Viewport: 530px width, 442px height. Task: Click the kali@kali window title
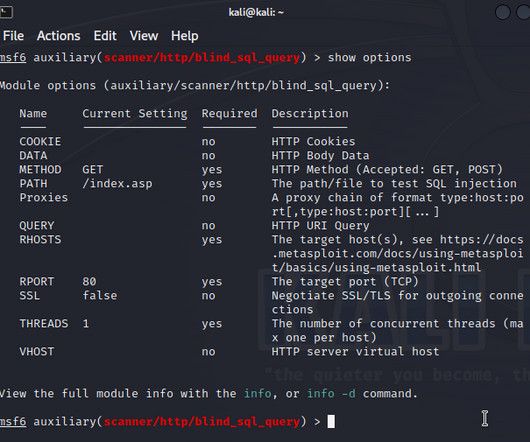pos(256,13)
